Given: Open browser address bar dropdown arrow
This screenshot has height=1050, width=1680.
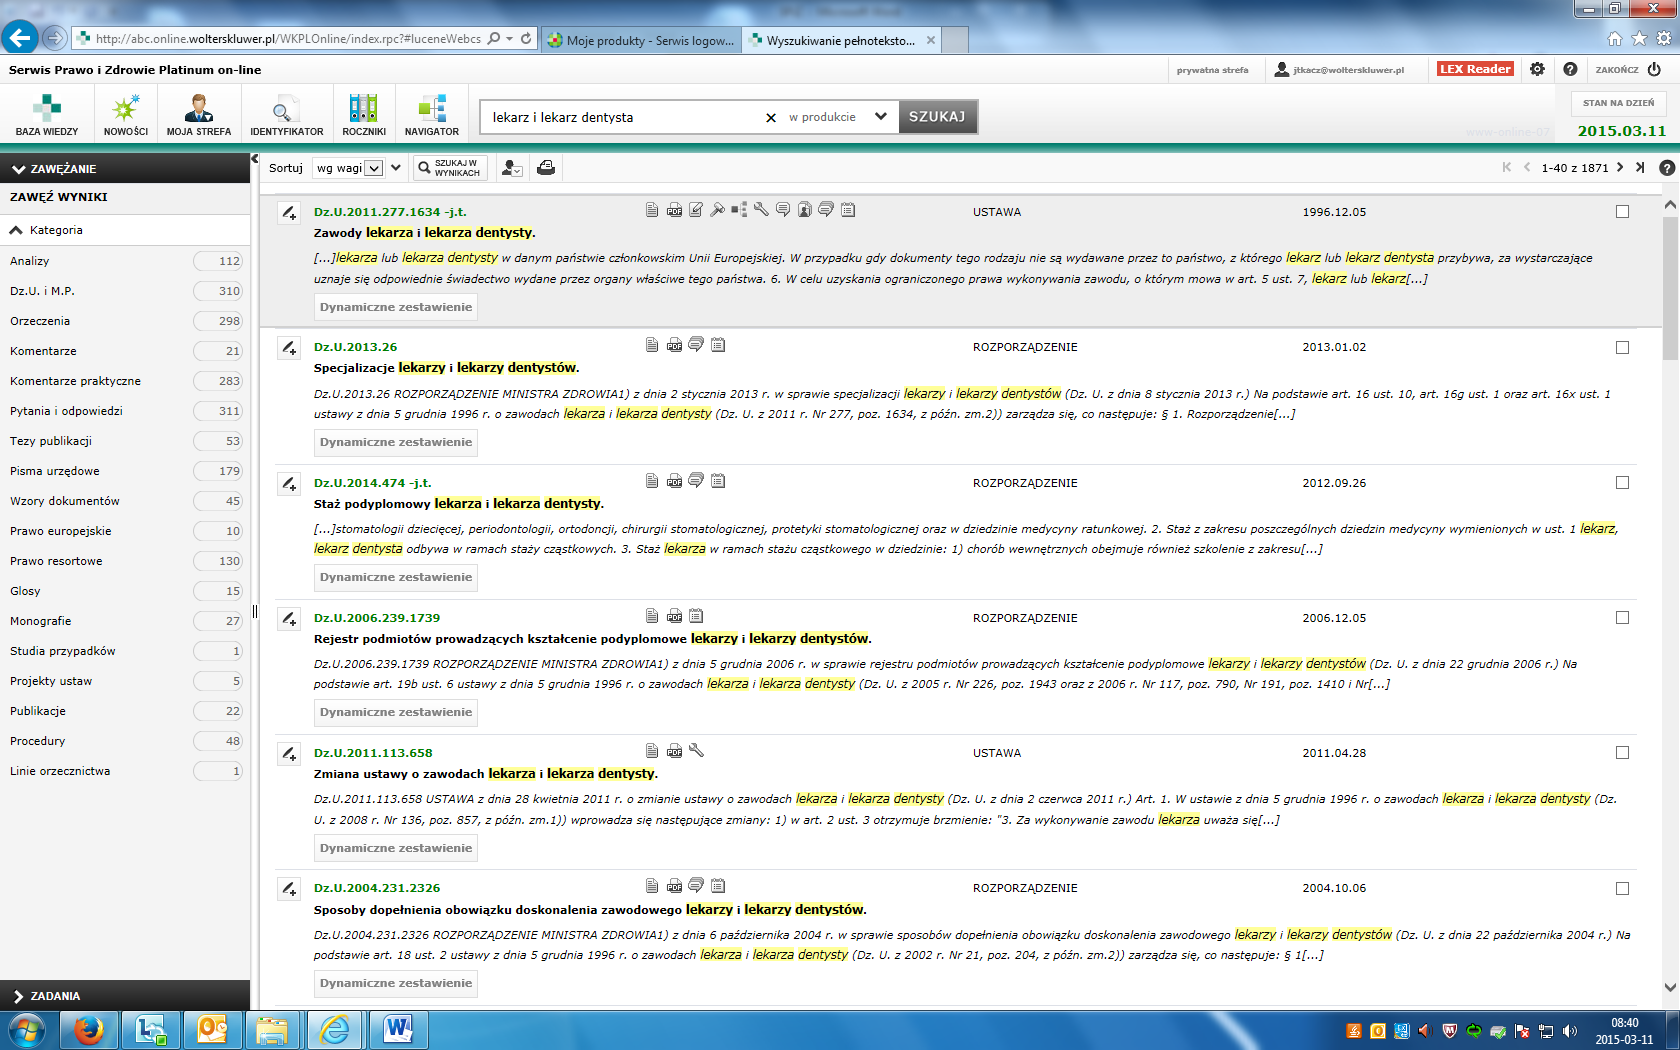Looking at the screenshot, I should click(x=510, y=39).
